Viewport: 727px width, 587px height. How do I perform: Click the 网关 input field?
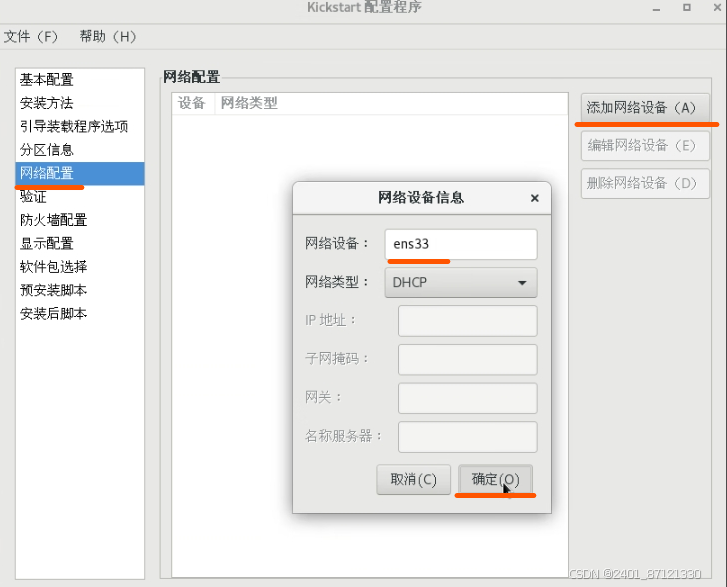(467, 398)
